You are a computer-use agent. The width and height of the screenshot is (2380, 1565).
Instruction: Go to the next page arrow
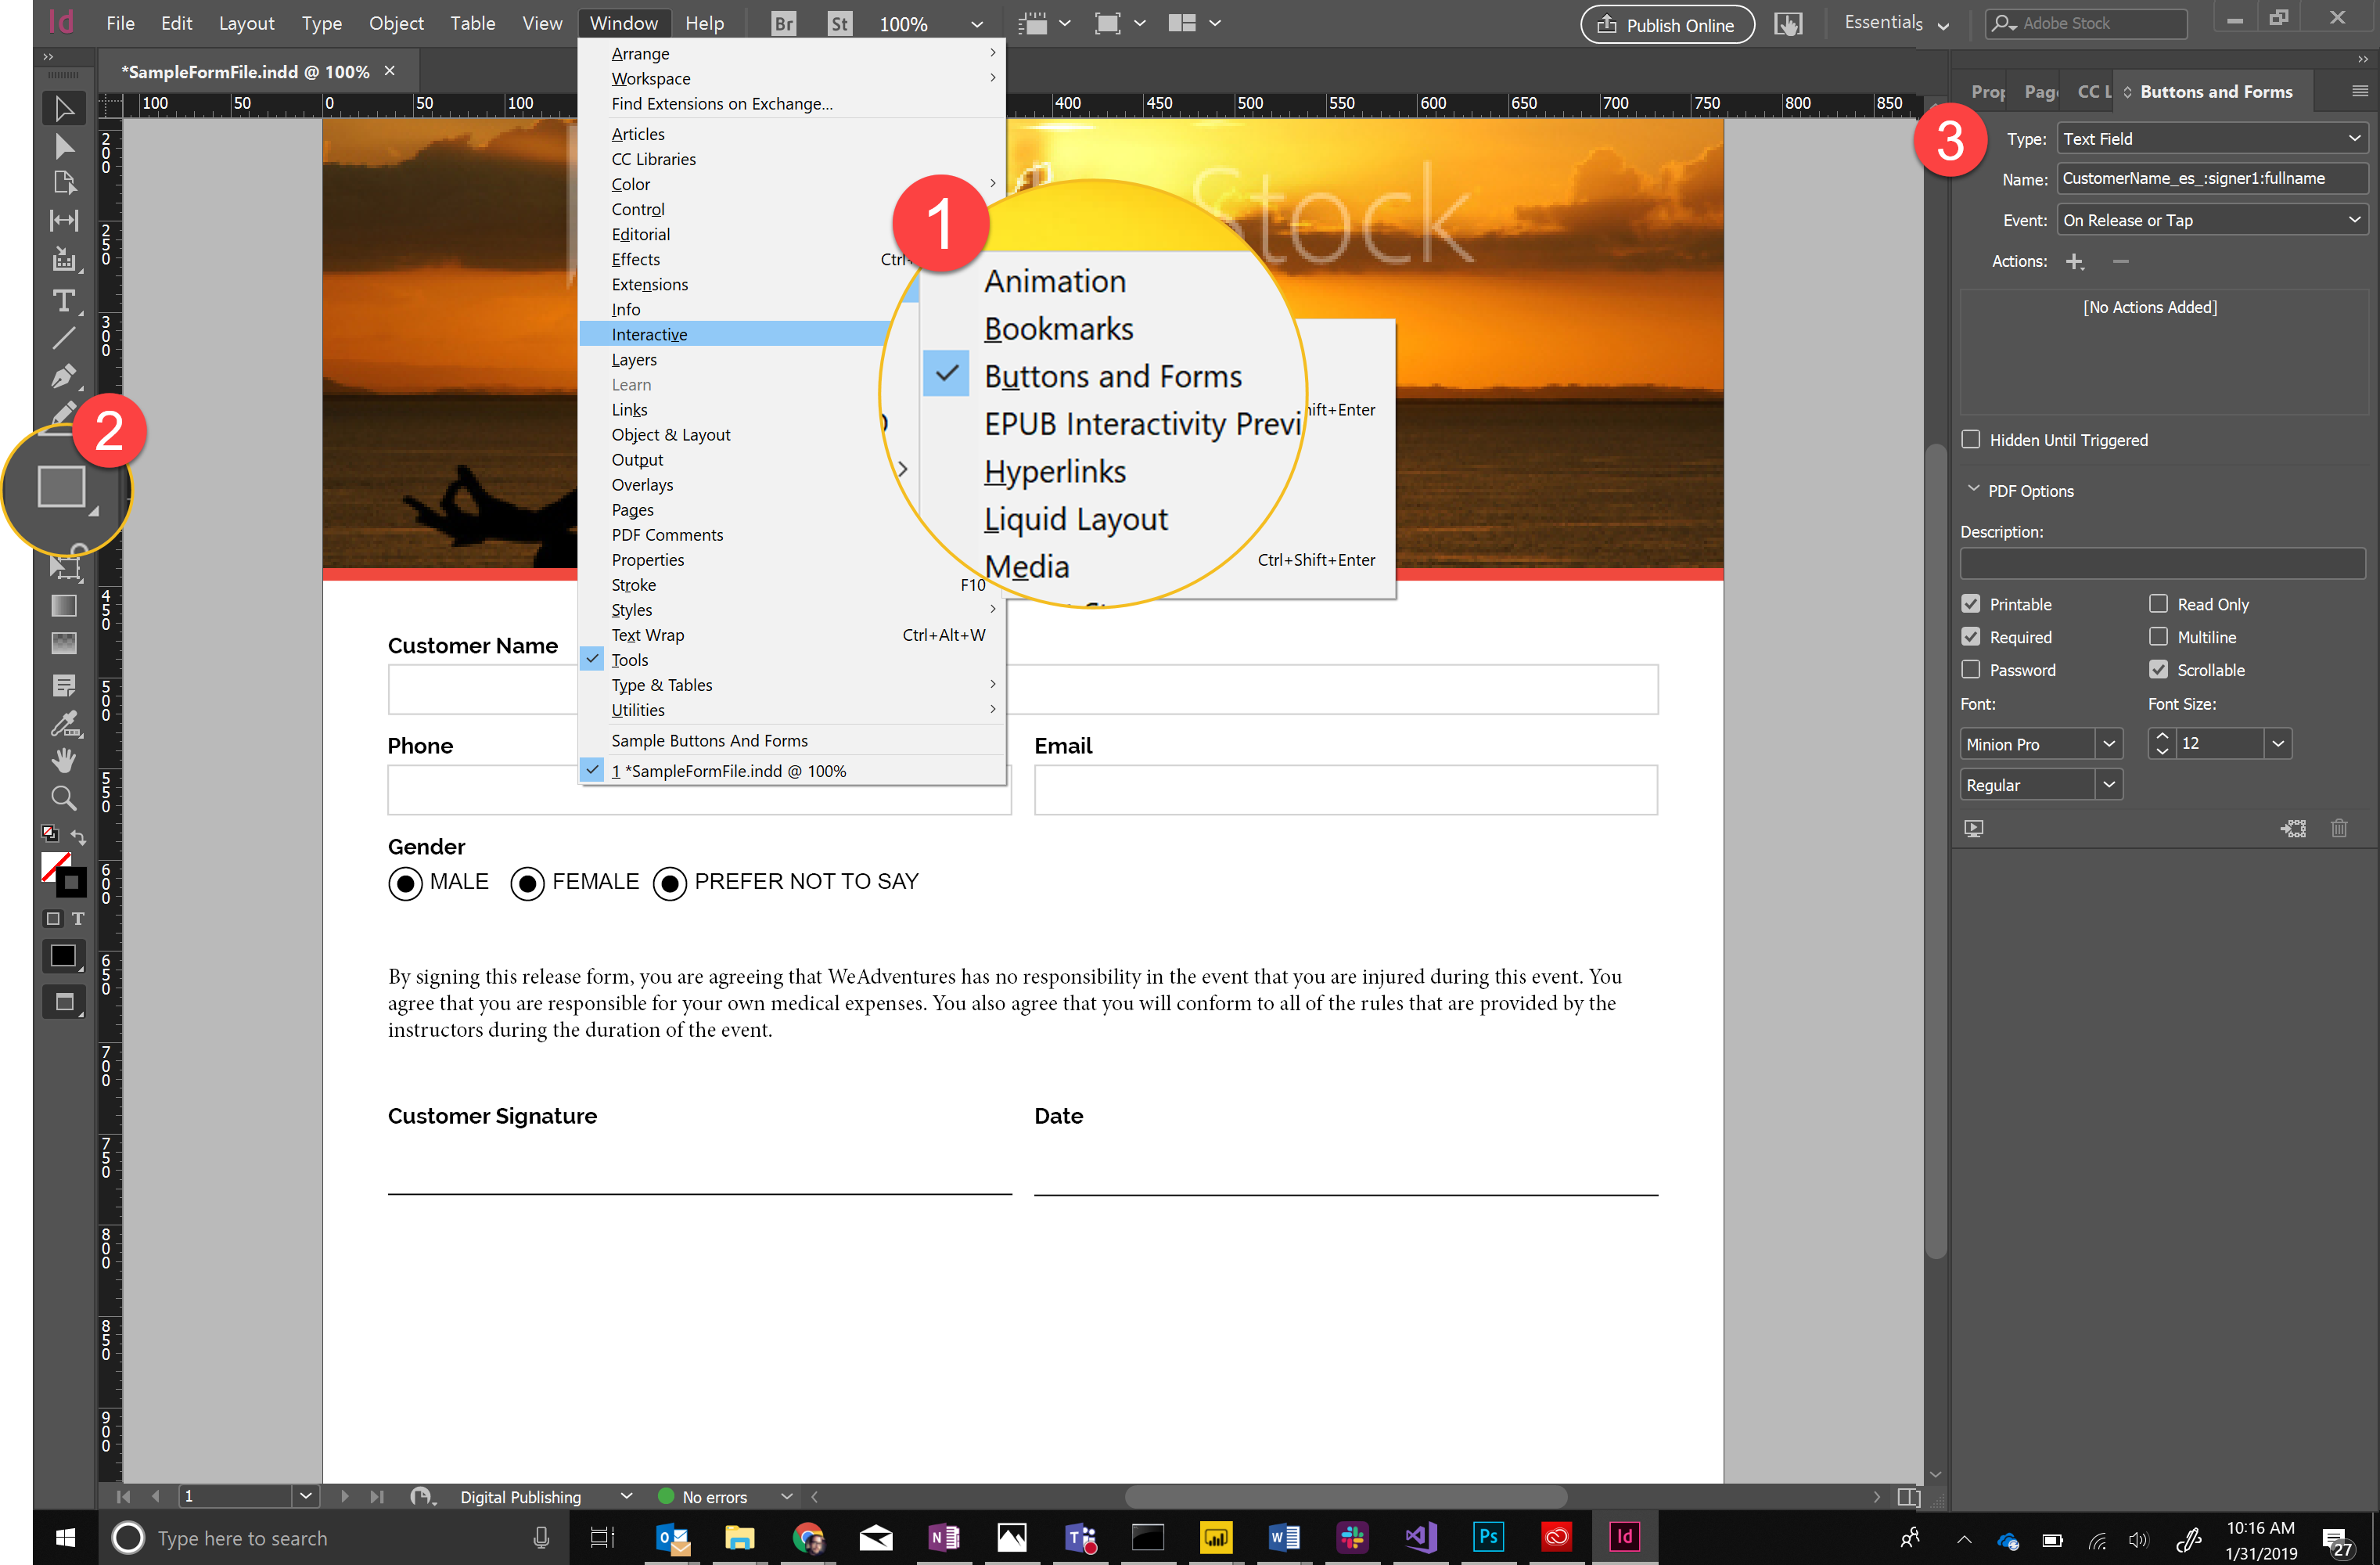click(x=345, y=1497)
